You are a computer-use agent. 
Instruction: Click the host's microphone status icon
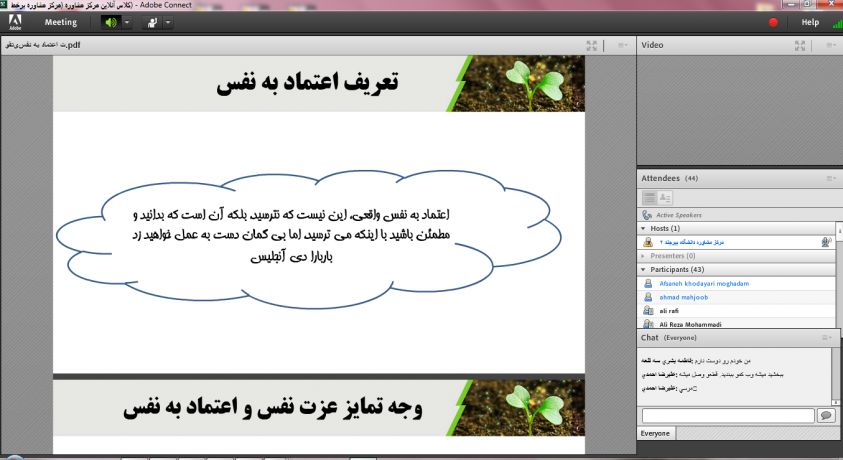826,242
